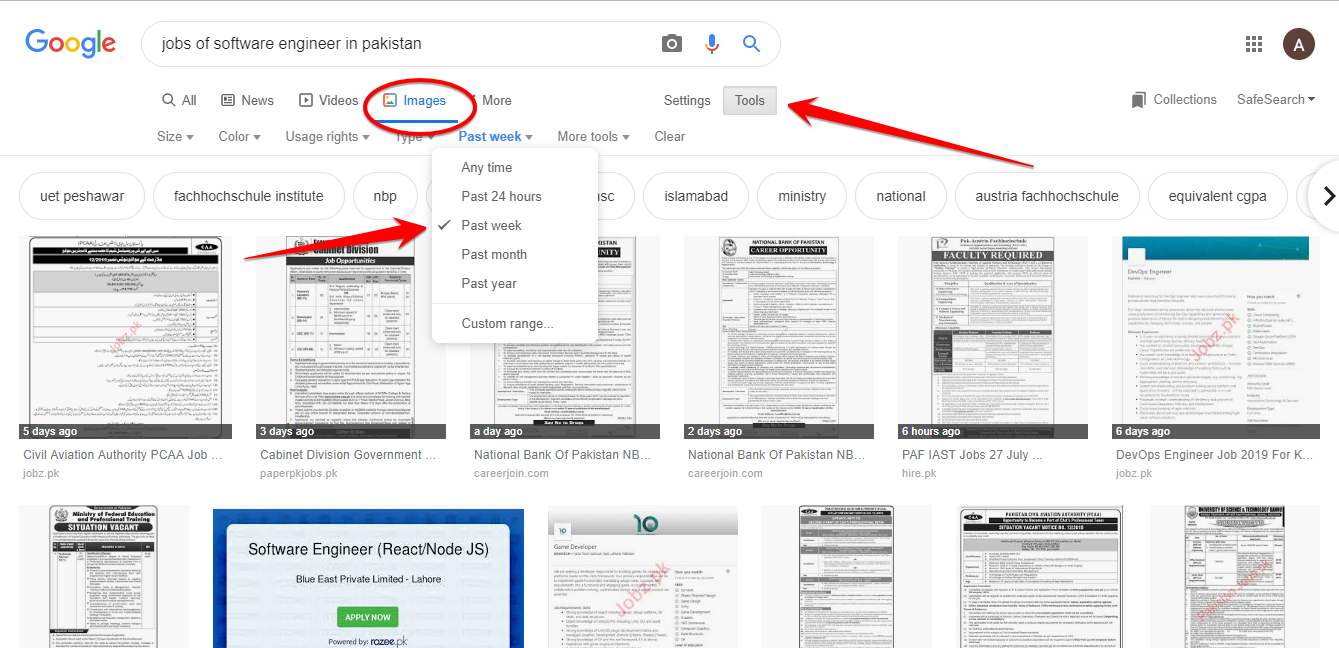The image size is (1339, 648).
Task: Open Civil Aviation Authority PCAA thumbnail
Action: 126,338
